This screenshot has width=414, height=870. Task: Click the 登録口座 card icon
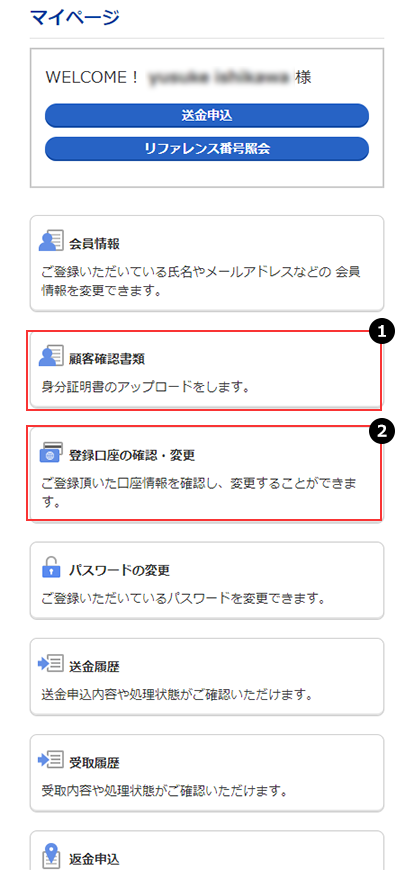(x=52, y=453)
